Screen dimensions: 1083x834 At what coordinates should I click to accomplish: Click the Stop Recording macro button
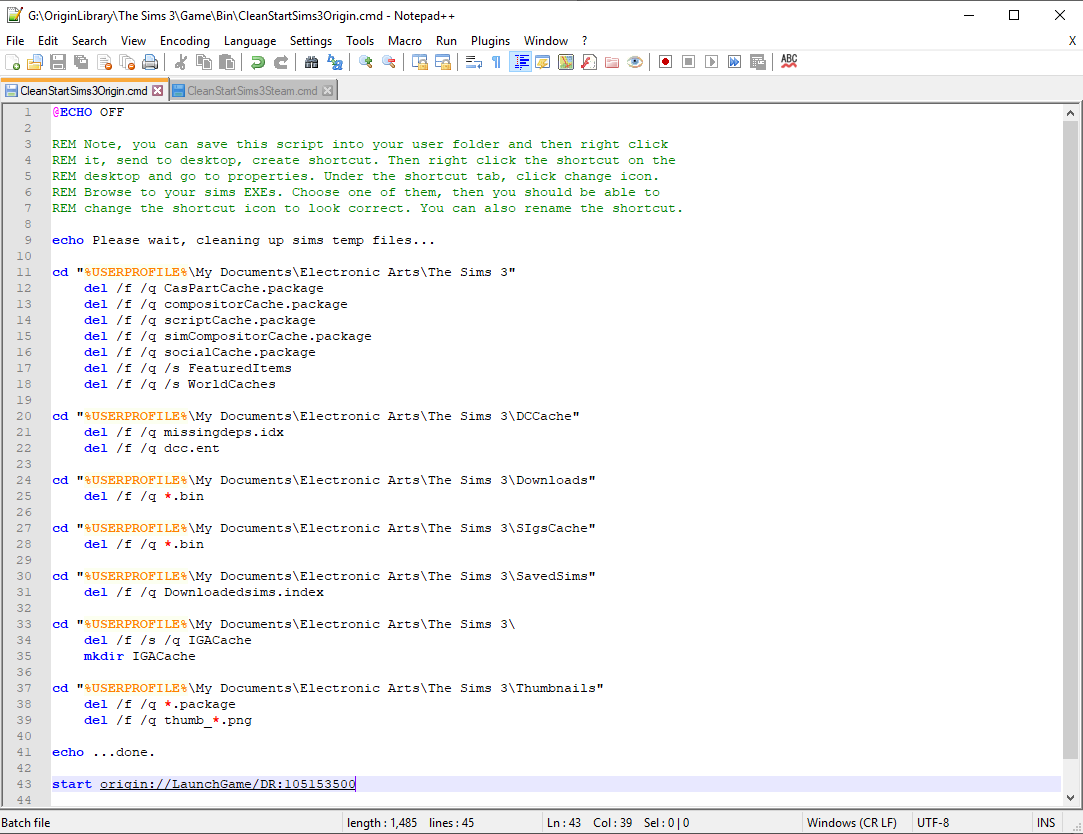[689, 62]
